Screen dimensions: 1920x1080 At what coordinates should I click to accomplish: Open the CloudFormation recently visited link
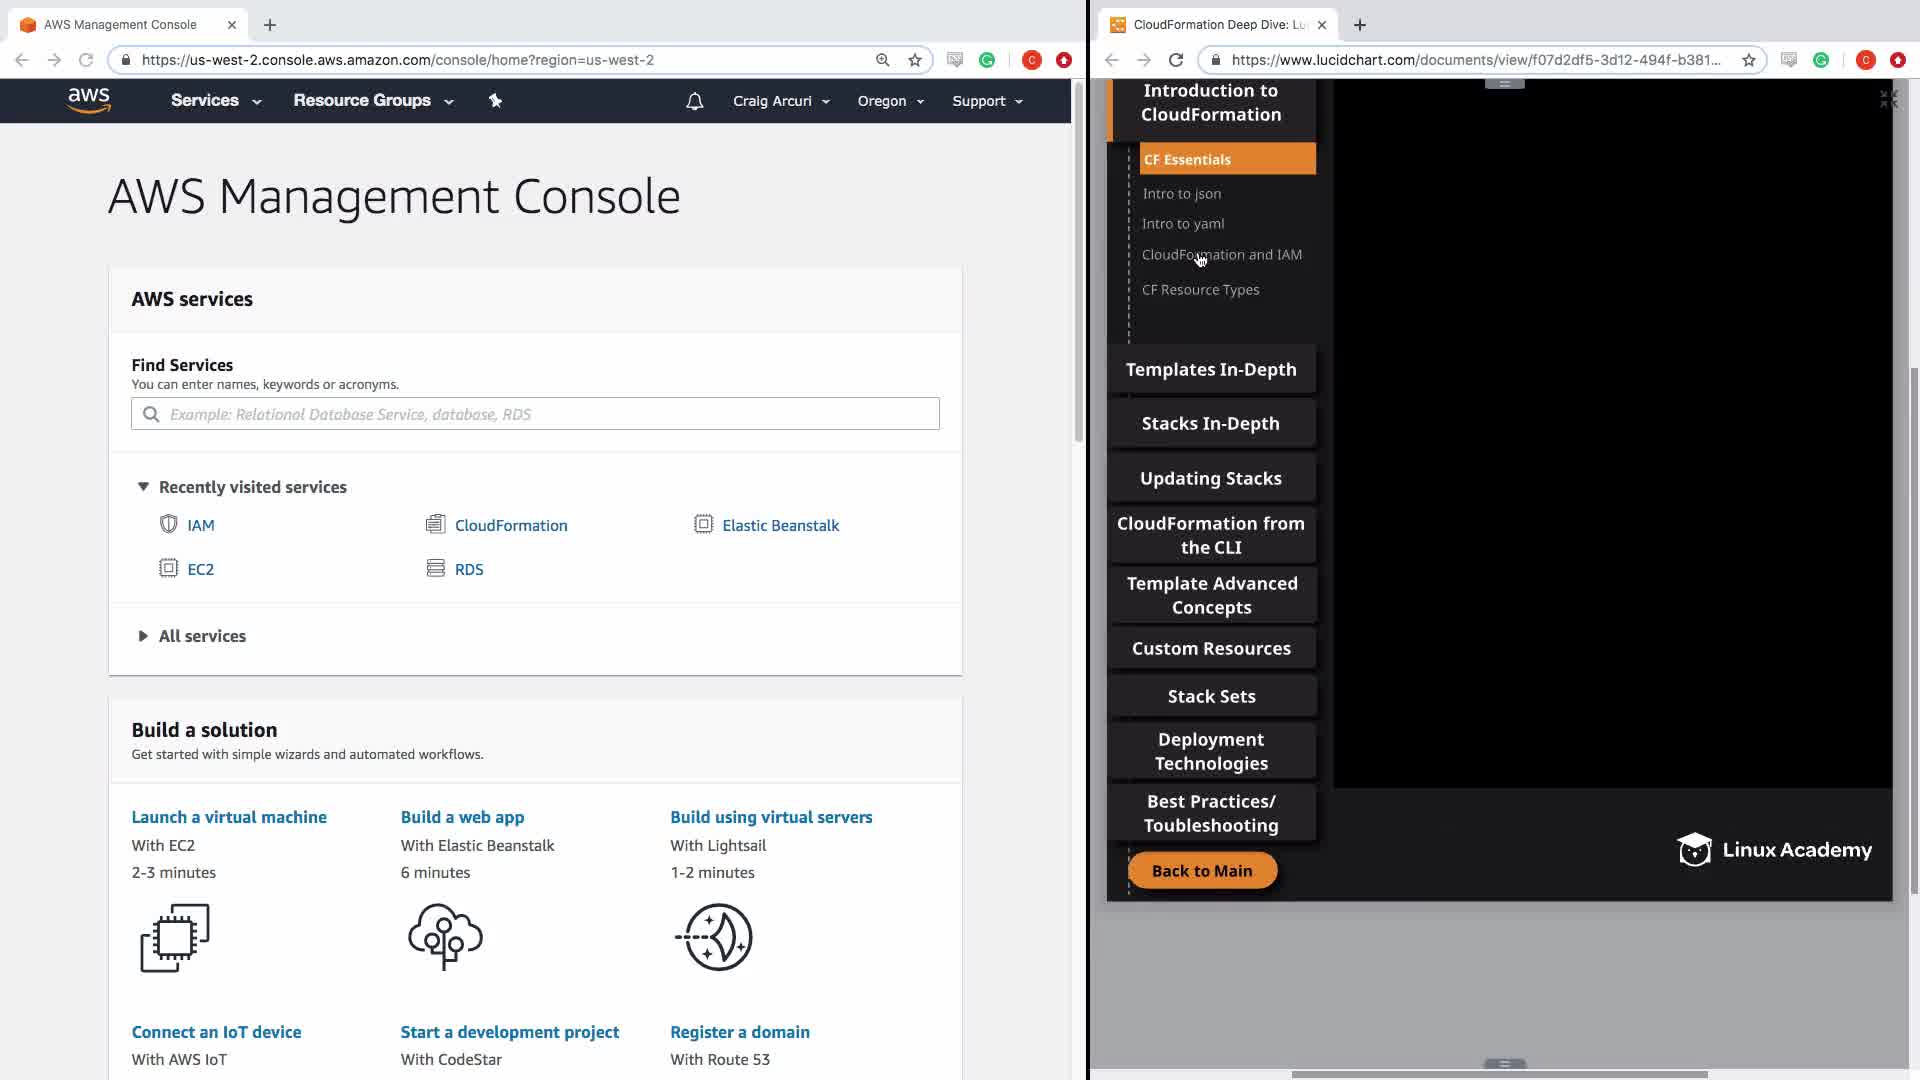[x=510, y=525]
